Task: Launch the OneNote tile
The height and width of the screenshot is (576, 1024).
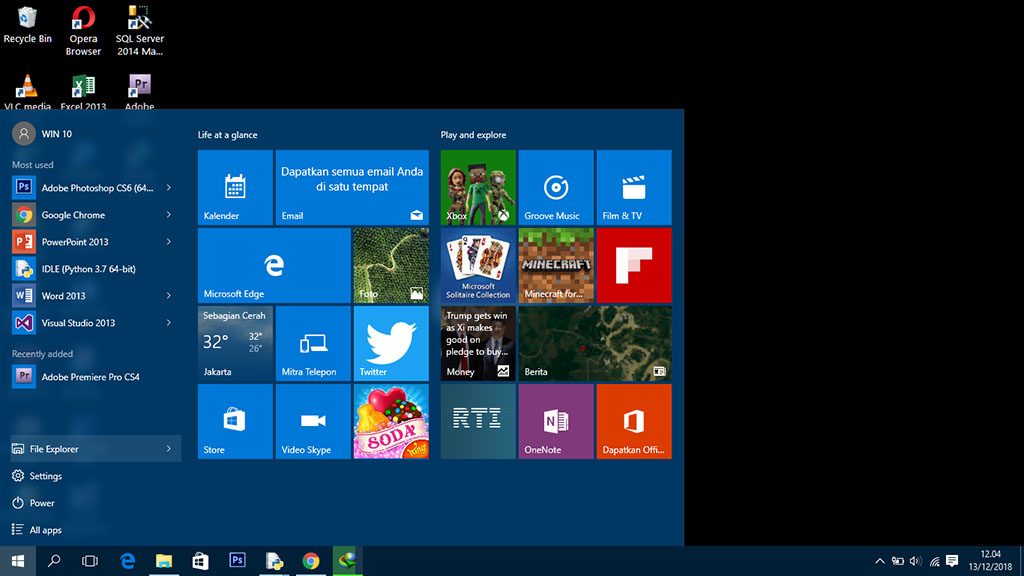Action: click(556, 421)
